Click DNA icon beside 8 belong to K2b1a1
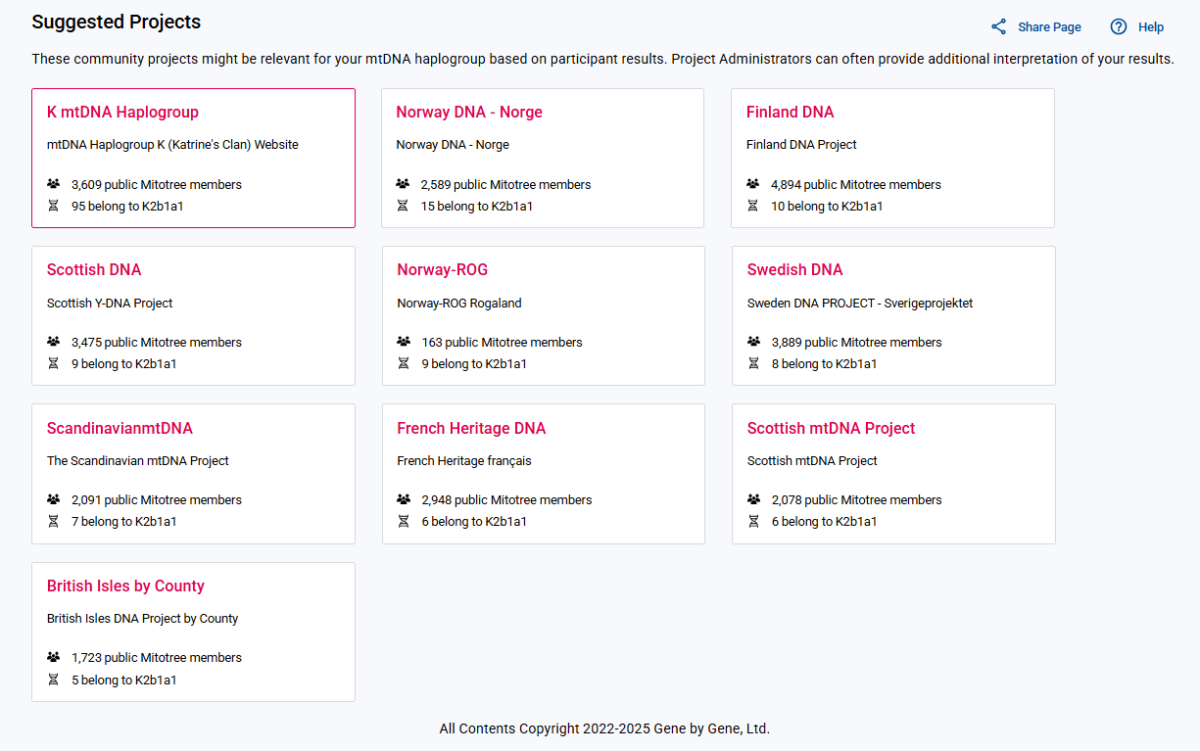The height and width of the screenshot is (751, 1200). [x=754, y=364]
